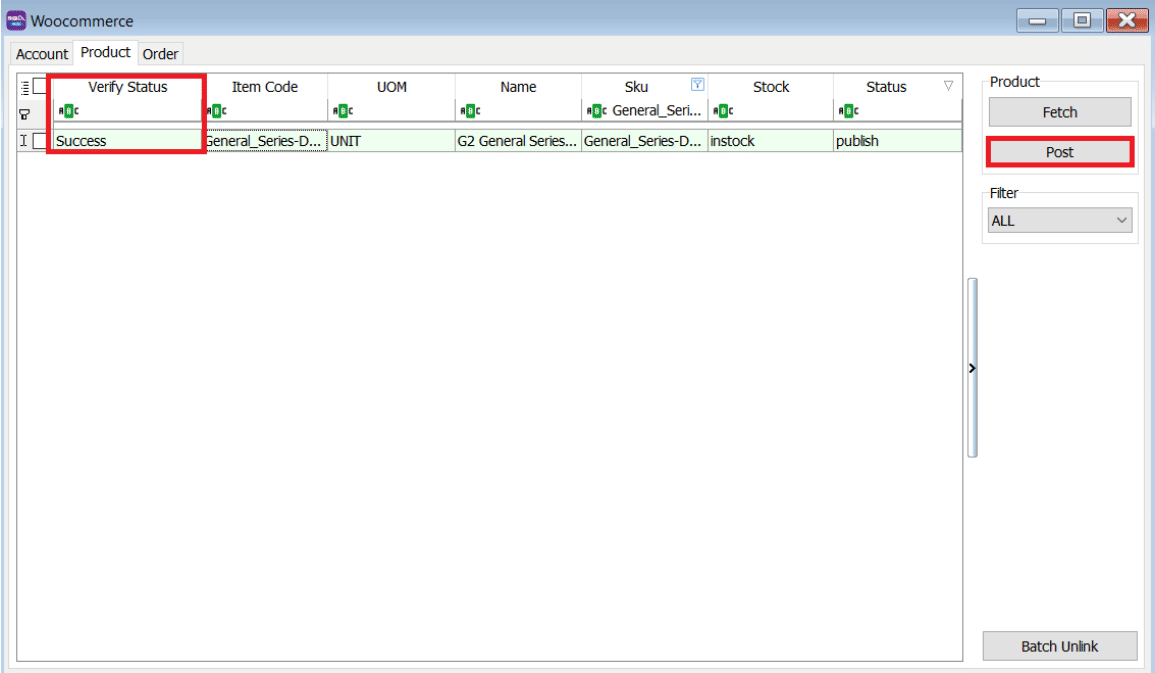Switch to the Account tab
The height and width of the screenshot is (673, 1155).
(42, 54)
